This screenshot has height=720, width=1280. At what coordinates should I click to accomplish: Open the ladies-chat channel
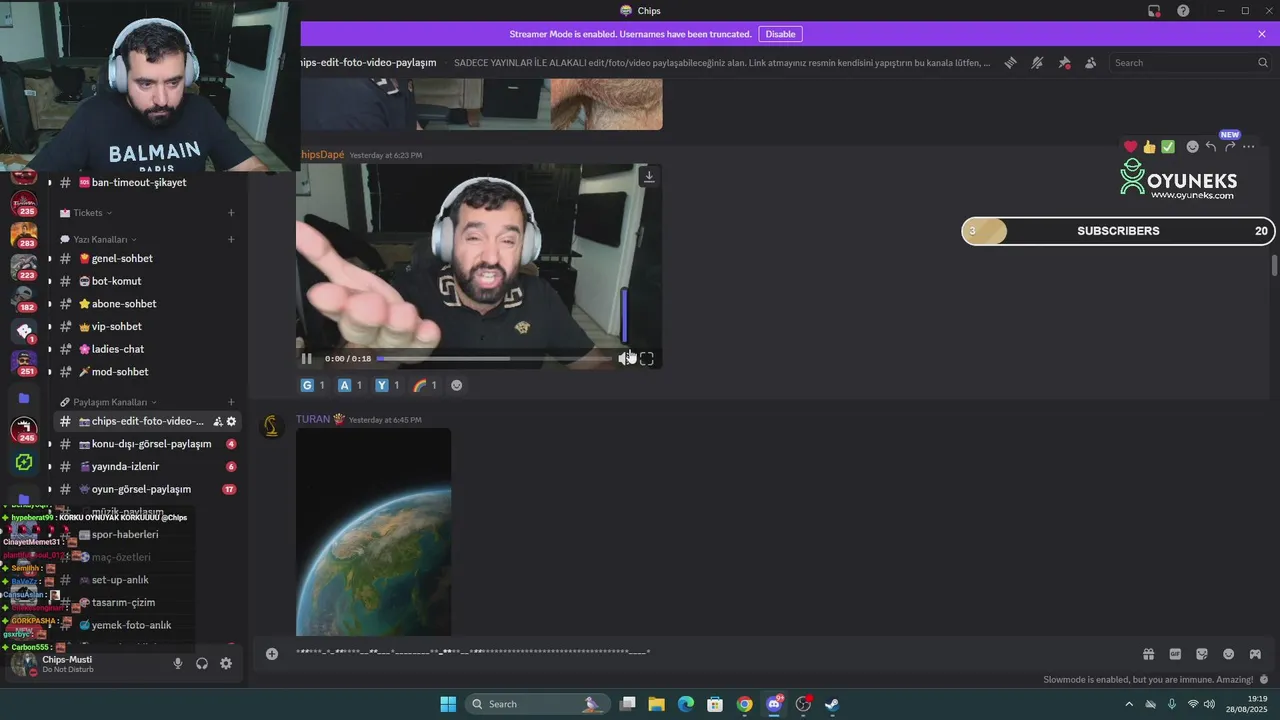tap(147, 349)
